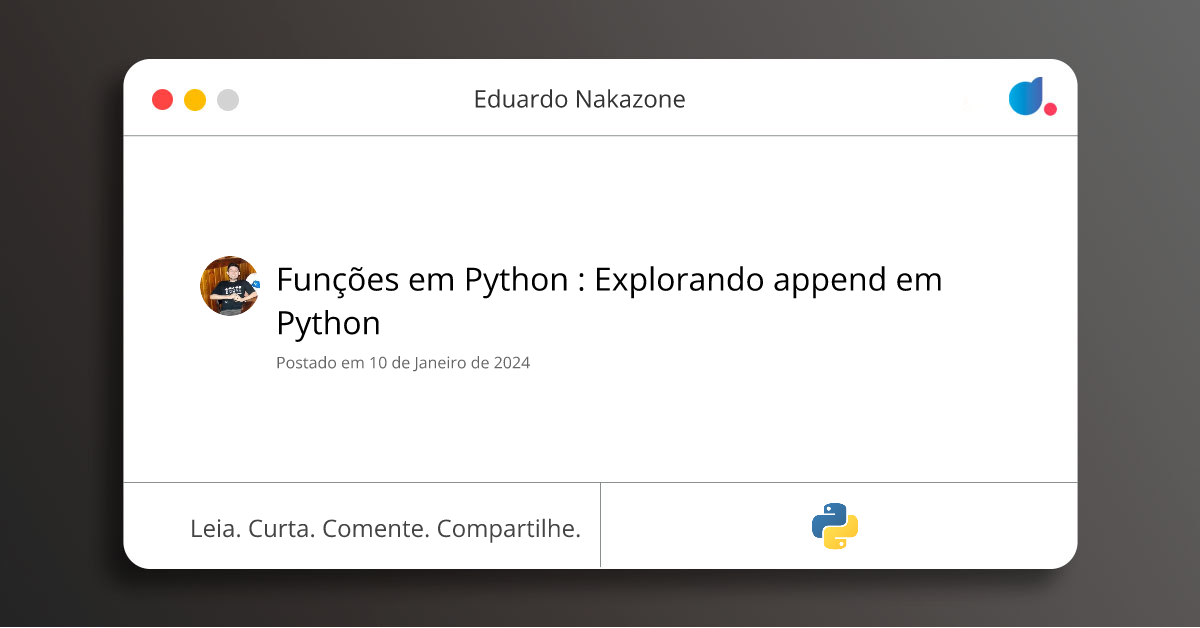1200x628 pixels.
Task: Click the Eduardo Nakazone header name
Action: 579,100
